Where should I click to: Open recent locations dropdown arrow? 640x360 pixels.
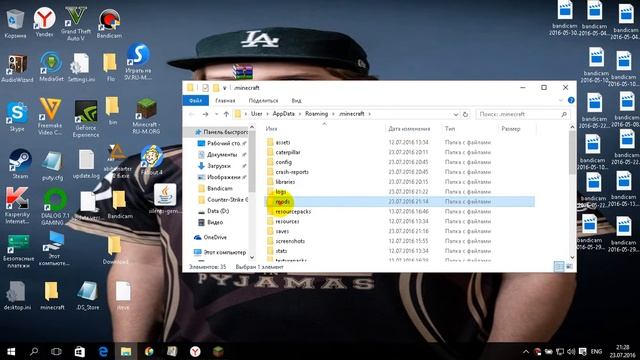tap(216, 114)
